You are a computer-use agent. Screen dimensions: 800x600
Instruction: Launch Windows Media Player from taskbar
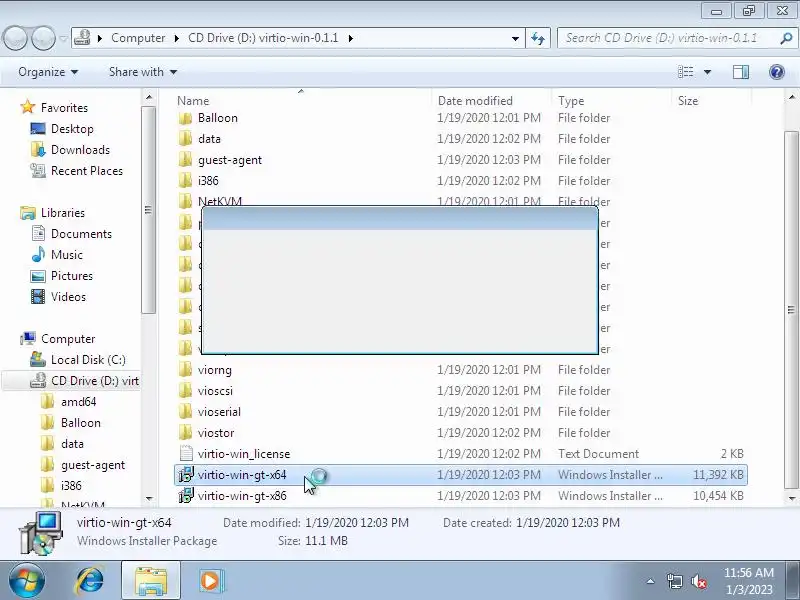point(211,581)
